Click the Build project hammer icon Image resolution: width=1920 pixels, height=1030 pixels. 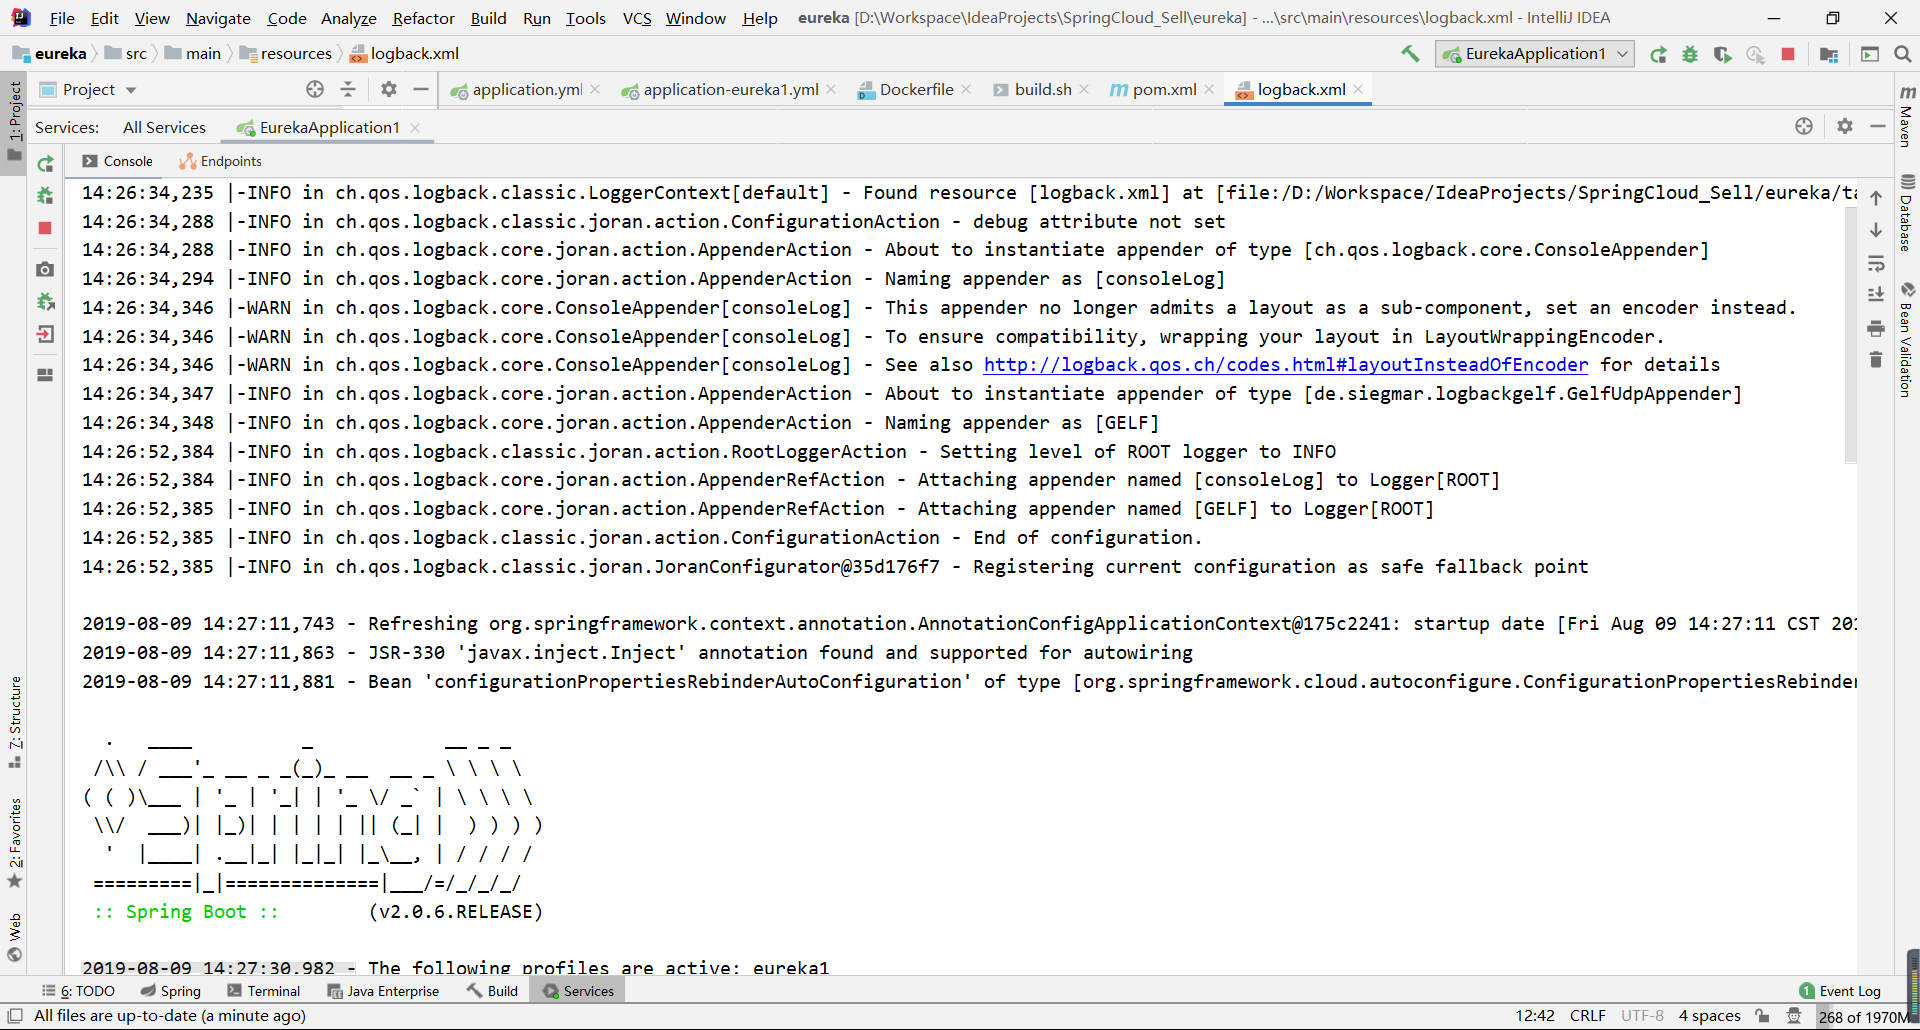1410,54
